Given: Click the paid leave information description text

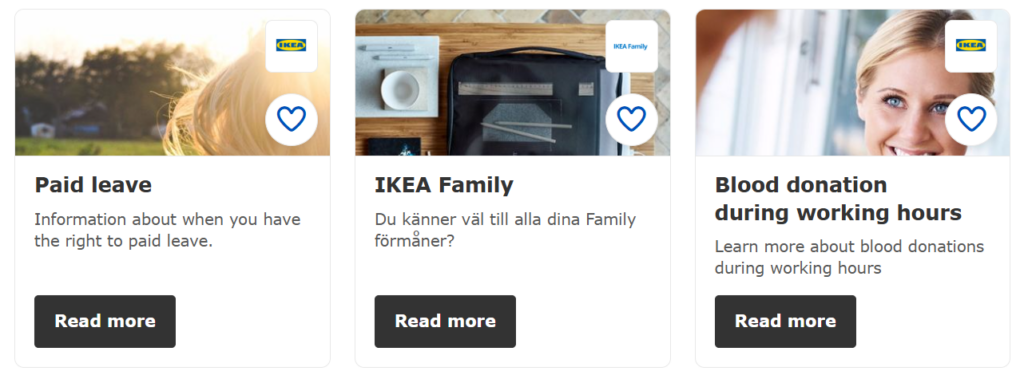Looking at the screenshot, I should pos(167,230).
